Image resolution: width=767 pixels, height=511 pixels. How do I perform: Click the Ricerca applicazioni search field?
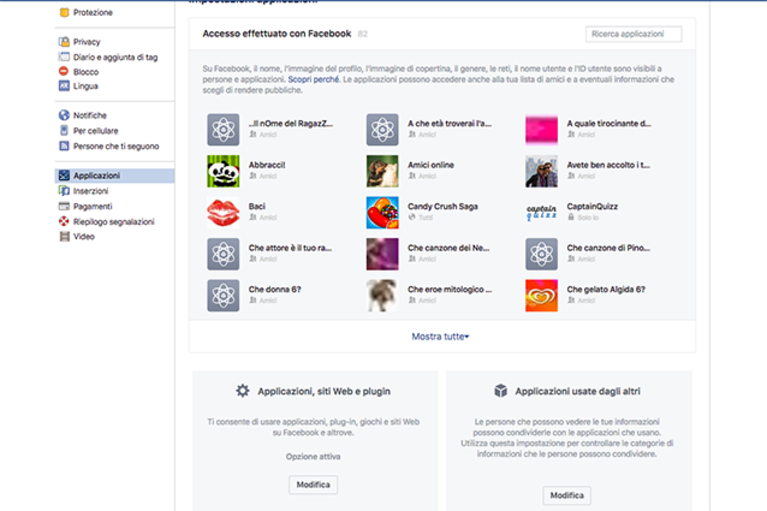click(x=633, y=34)
